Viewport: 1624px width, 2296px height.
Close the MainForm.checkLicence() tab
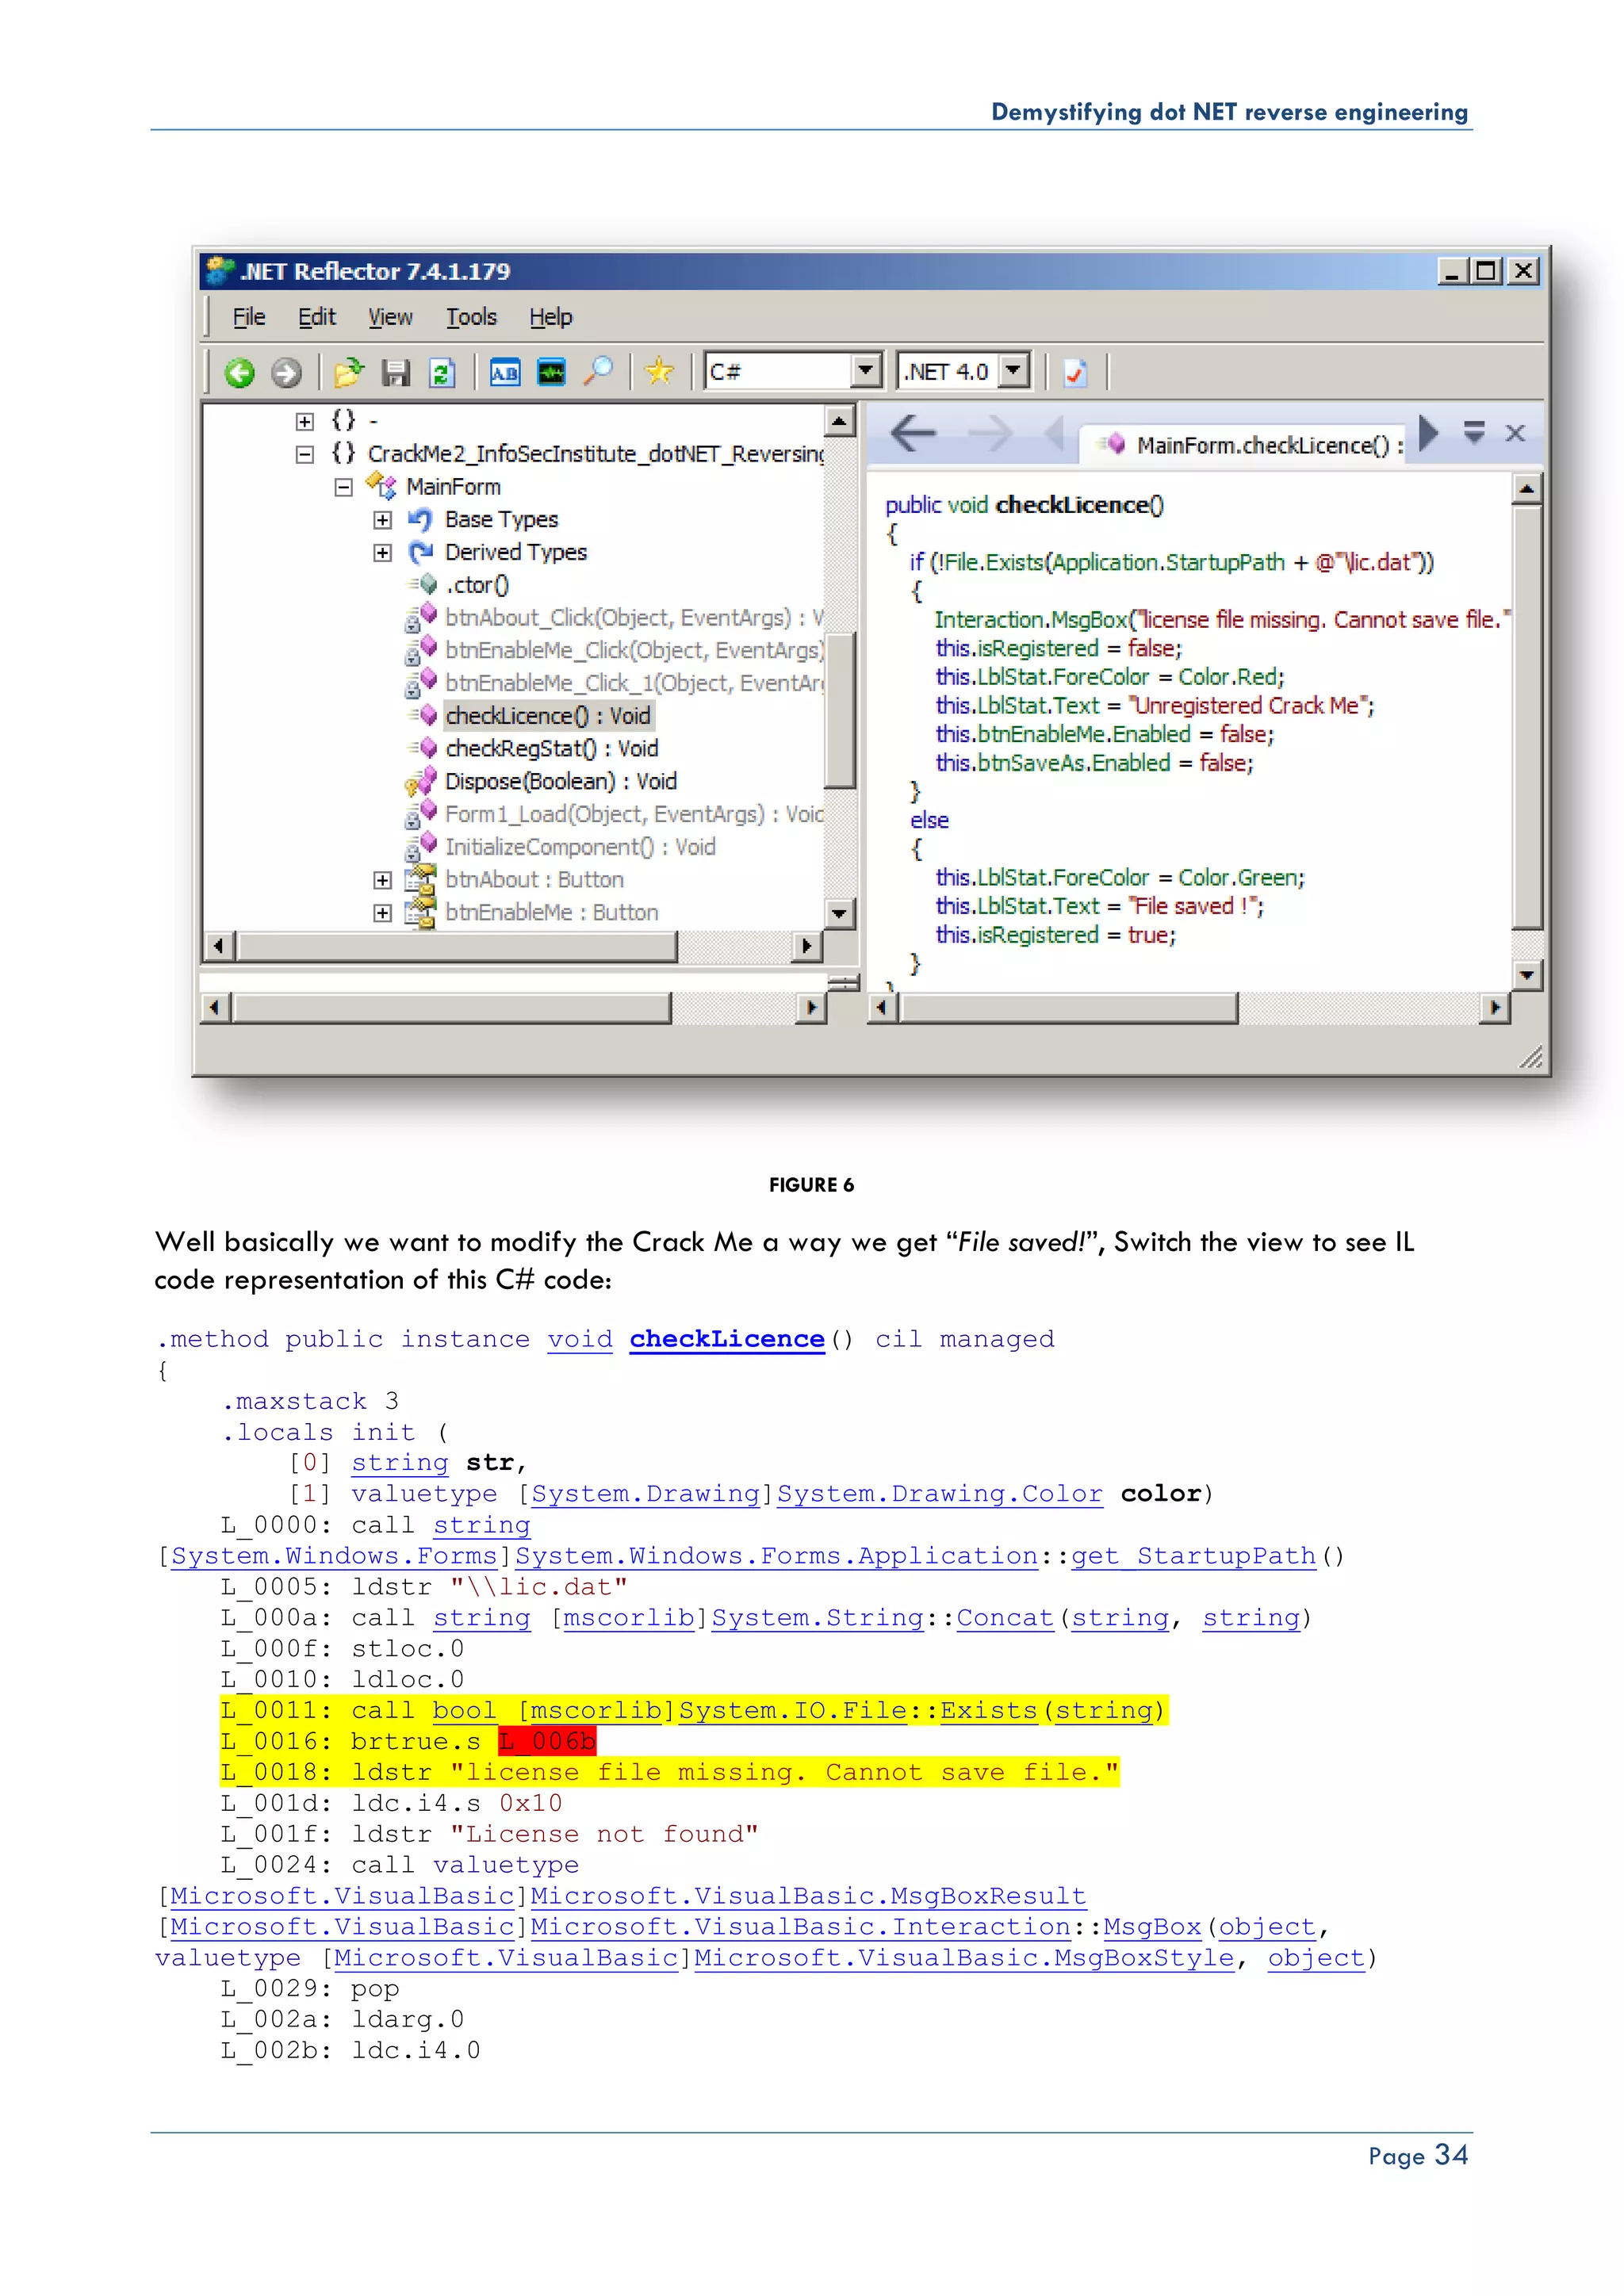coord(1515,433)
